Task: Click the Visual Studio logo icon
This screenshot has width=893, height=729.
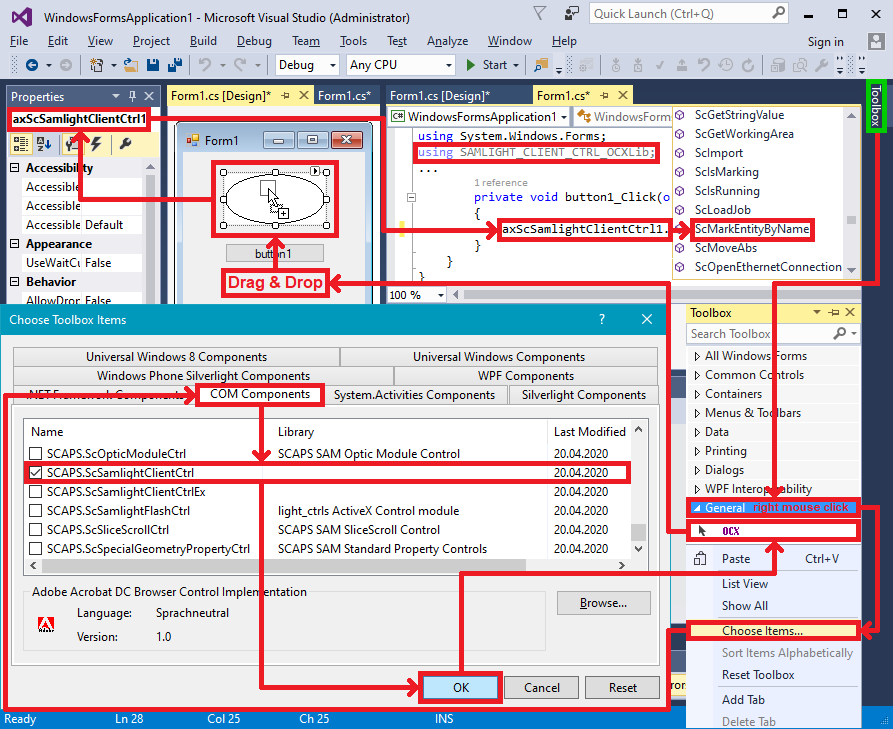Action: click(22, 17)
